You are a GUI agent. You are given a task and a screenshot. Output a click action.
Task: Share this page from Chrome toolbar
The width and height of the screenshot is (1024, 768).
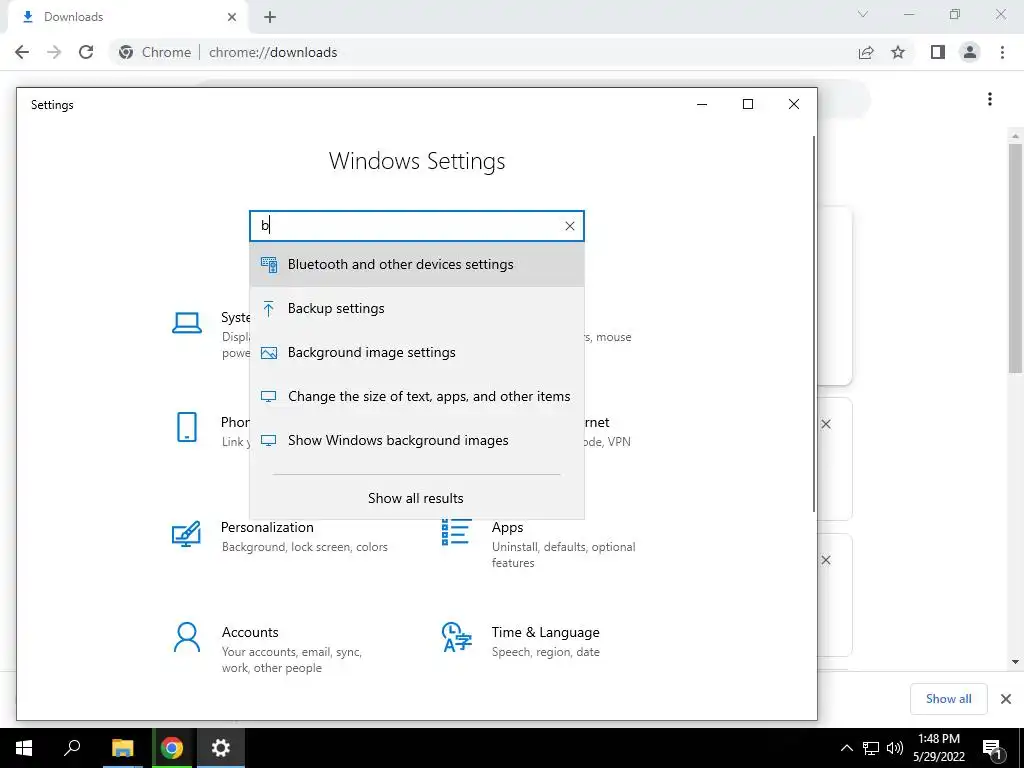(x=866, y=52)
